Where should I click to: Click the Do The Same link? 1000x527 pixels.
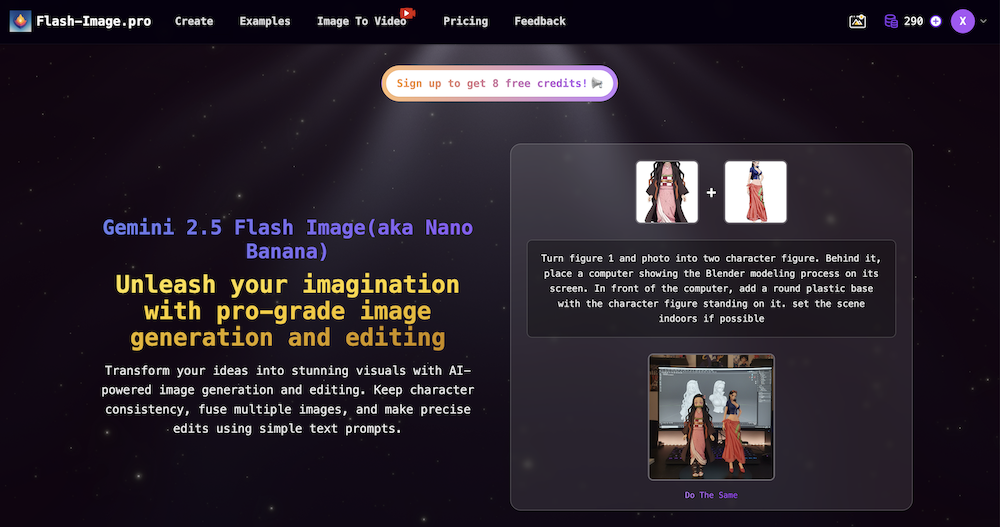[711, 495]
